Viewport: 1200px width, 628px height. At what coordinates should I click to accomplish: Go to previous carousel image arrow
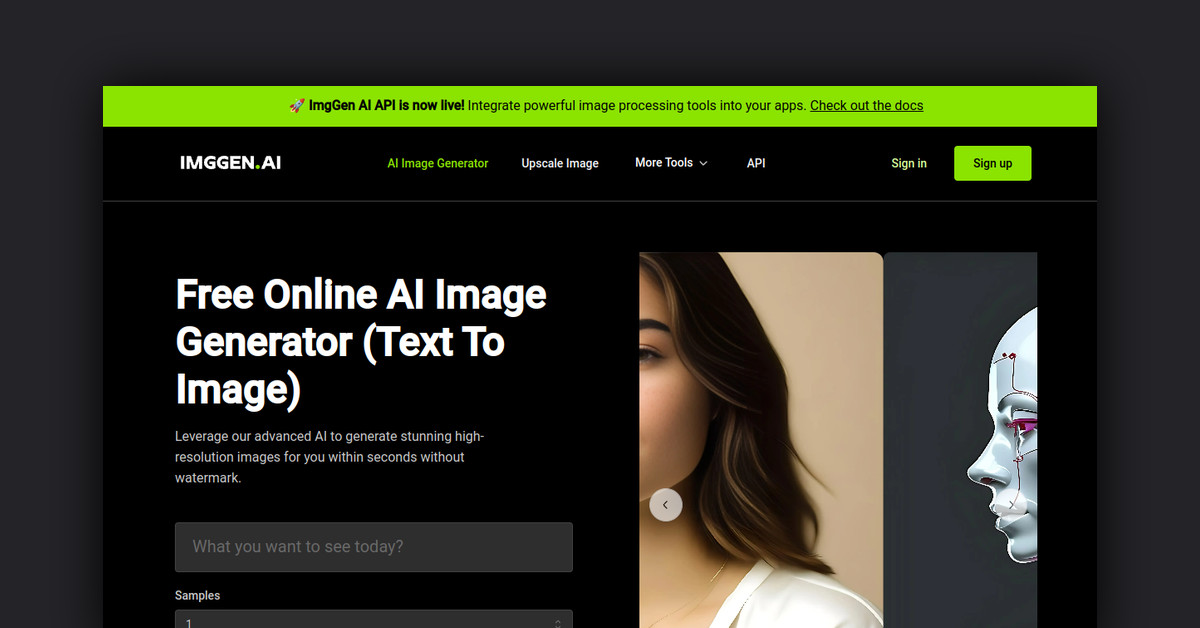pyautogui.click(x=666, y=505)
